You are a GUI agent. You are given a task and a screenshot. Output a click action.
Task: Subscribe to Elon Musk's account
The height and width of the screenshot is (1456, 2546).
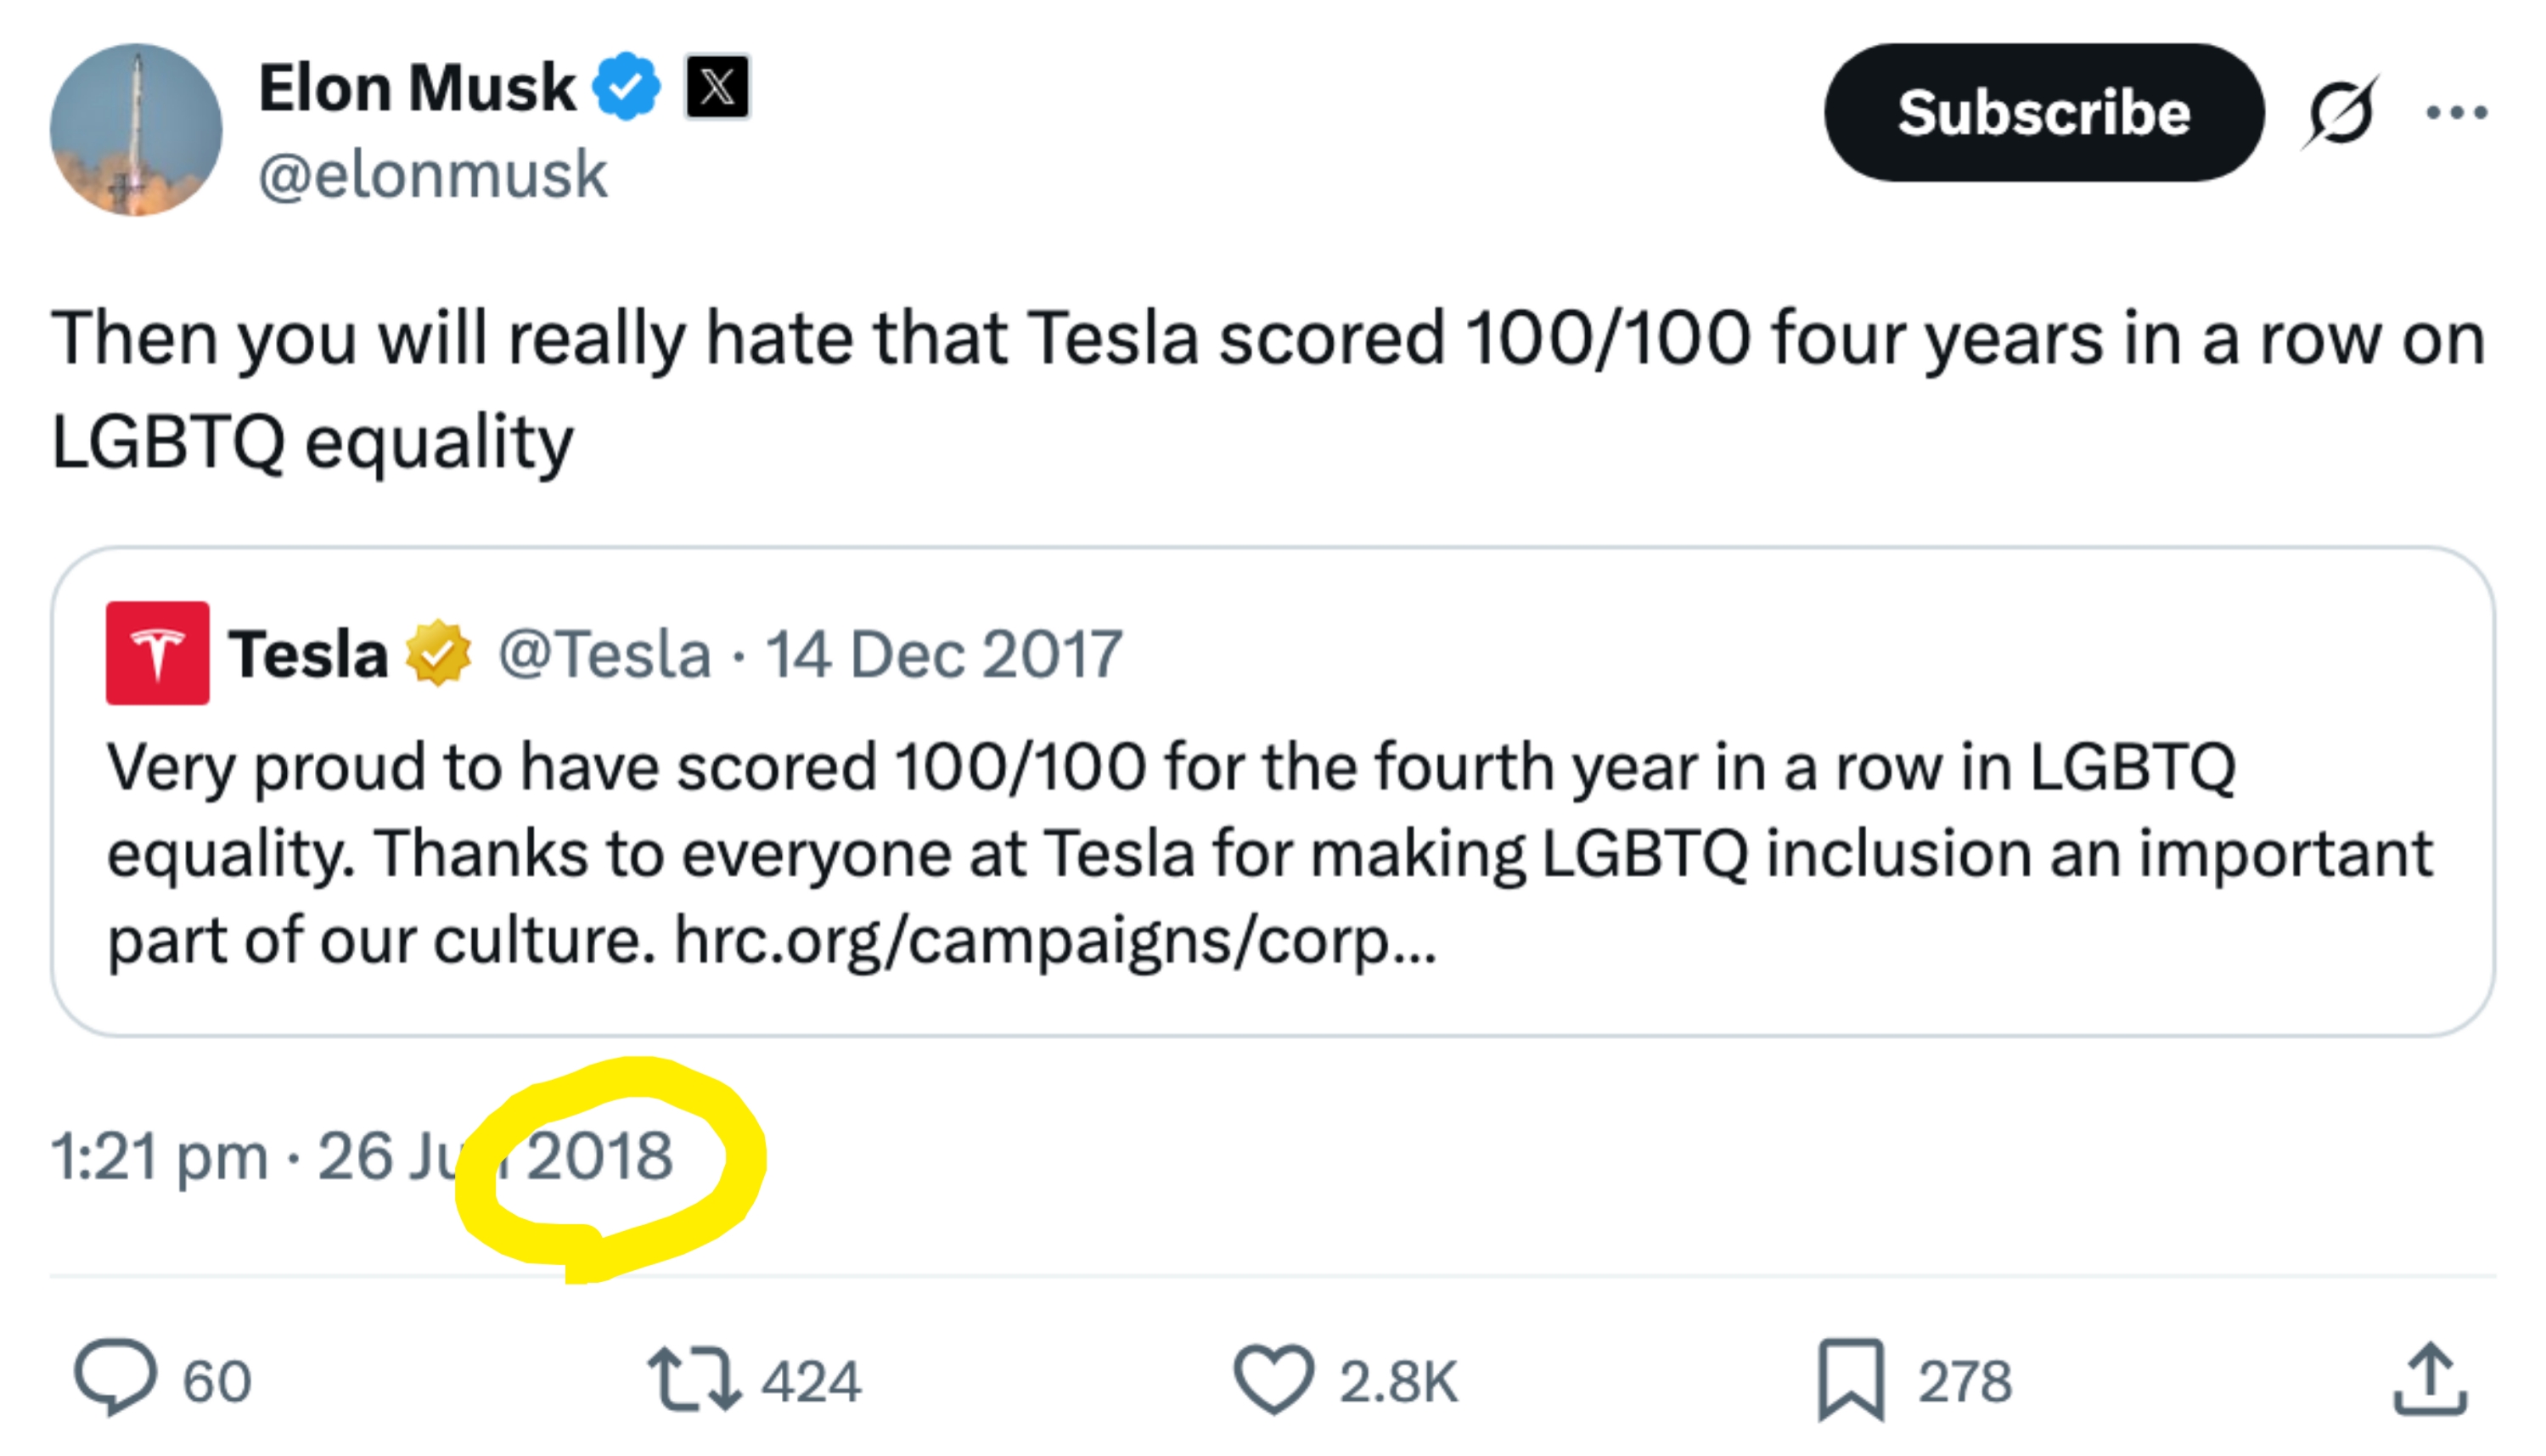(2045, 113)
